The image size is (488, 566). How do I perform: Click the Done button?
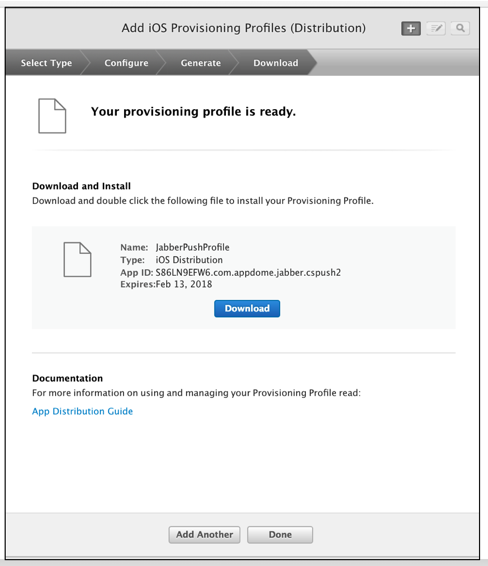click(x=280, y=535)
